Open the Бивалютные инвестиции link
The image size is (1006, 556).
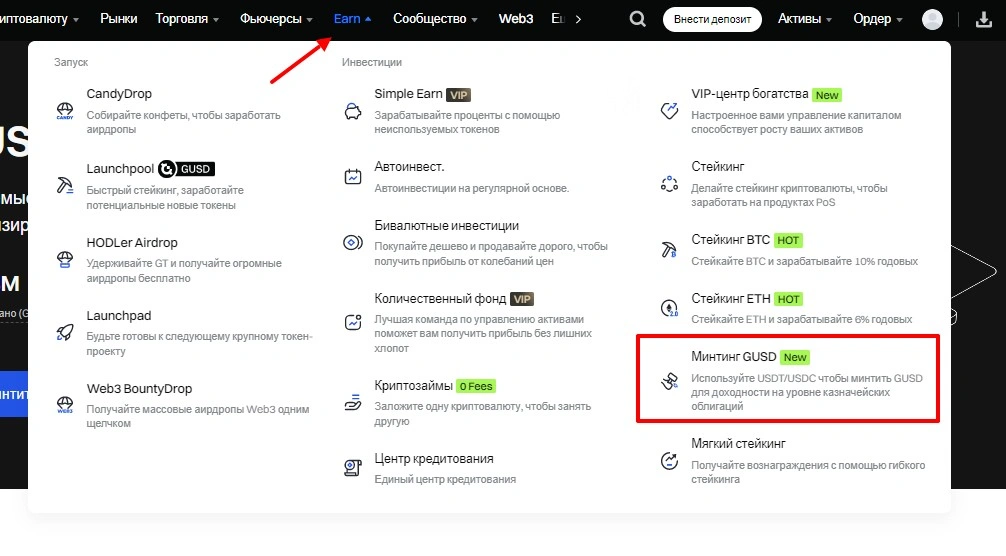pos(447,226)
